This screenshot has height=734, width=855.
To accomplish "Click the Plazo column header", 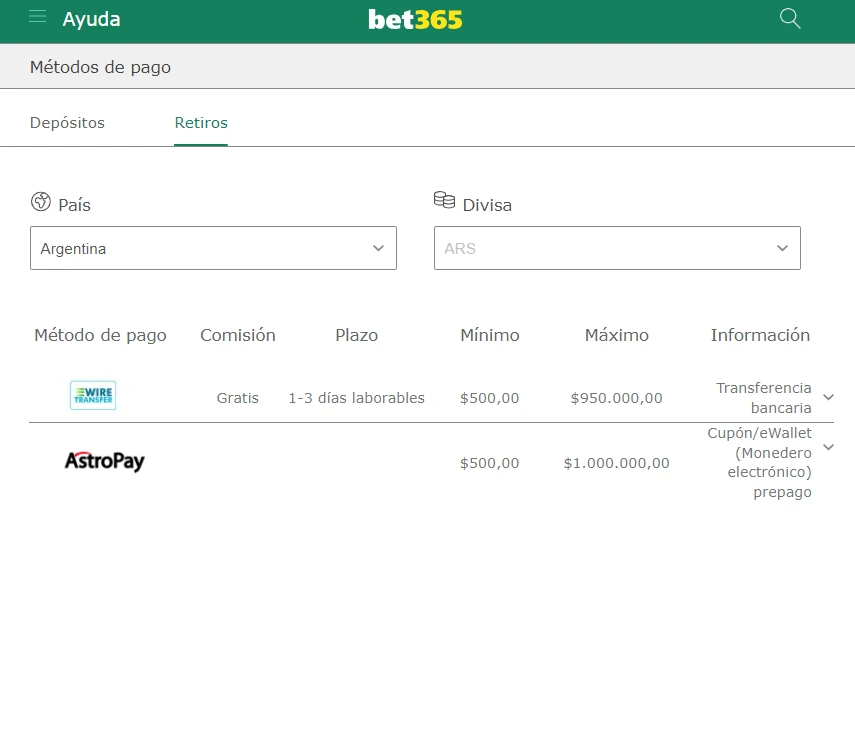I will (x=357, y=335).
